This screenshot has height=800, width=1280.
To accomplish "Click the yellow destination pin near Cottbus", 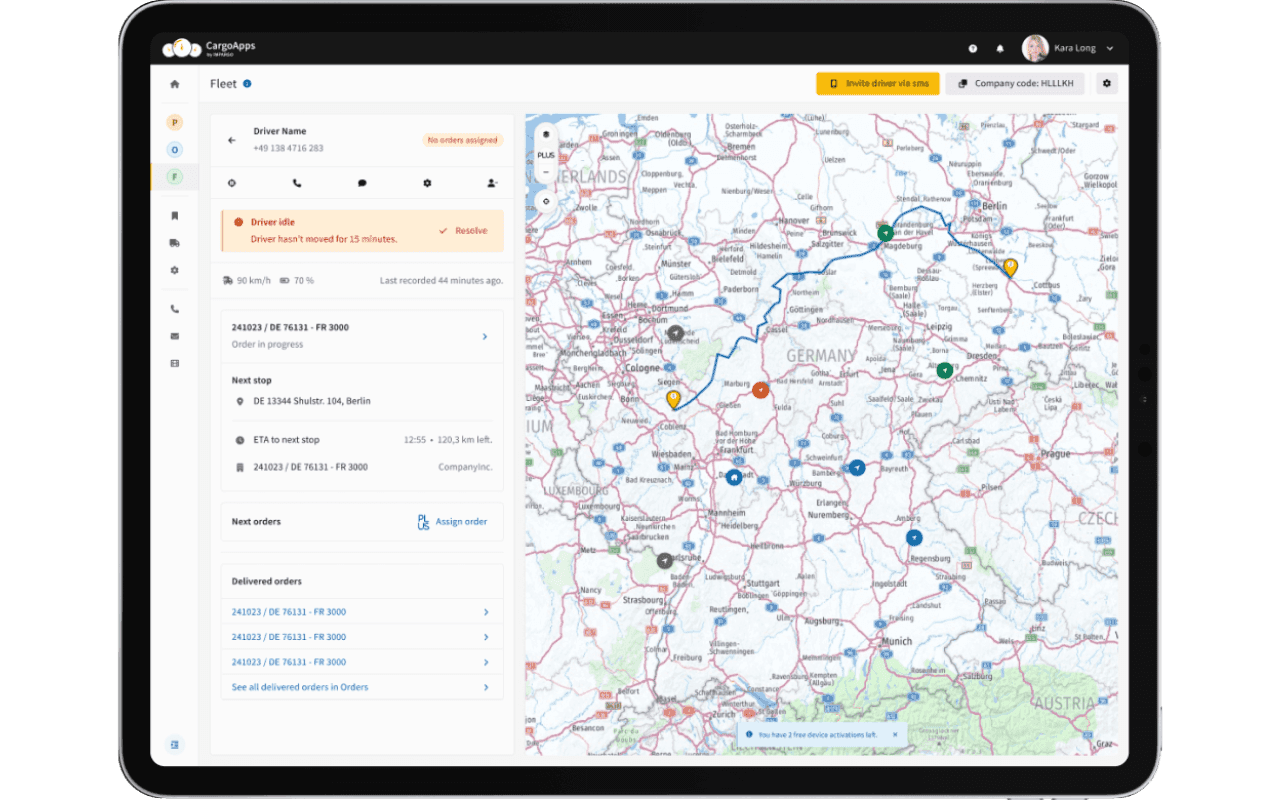I will pyautogui.click(x=1010, y=267).
